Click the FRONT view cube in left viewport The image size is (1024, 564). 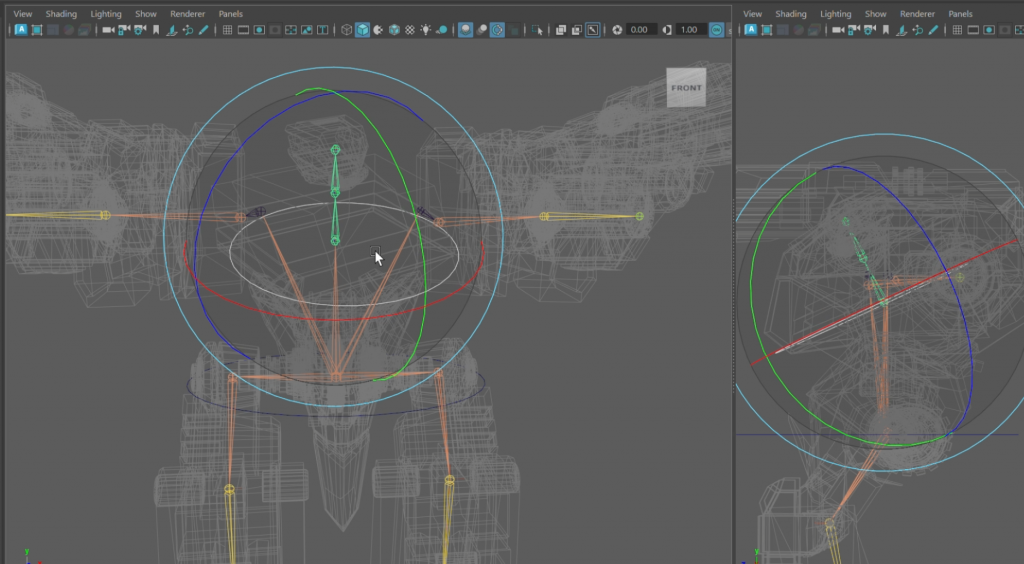(686, 88)
